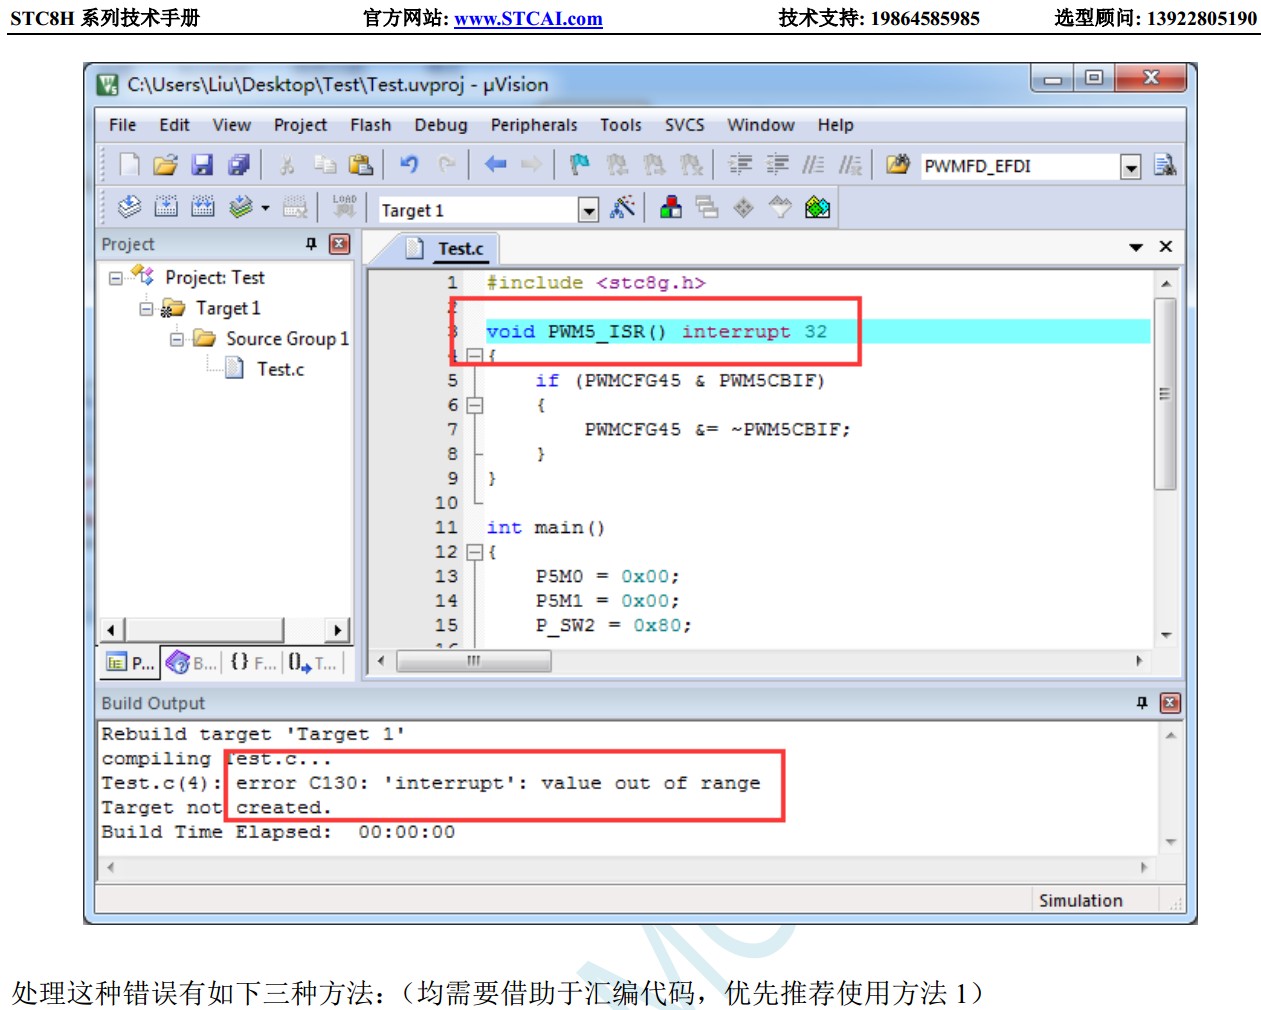Navigate forwards with the right arrow icon
Viewport: 1261px width, 1010px height.
click(531, 165)
